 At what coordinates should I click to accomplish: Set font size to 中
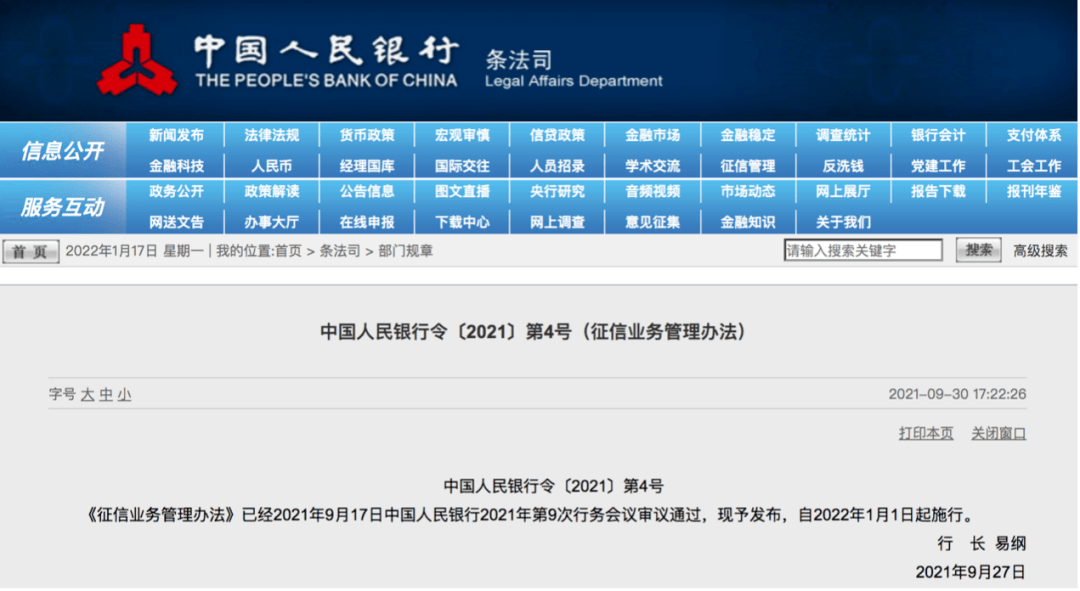(106, 395)
